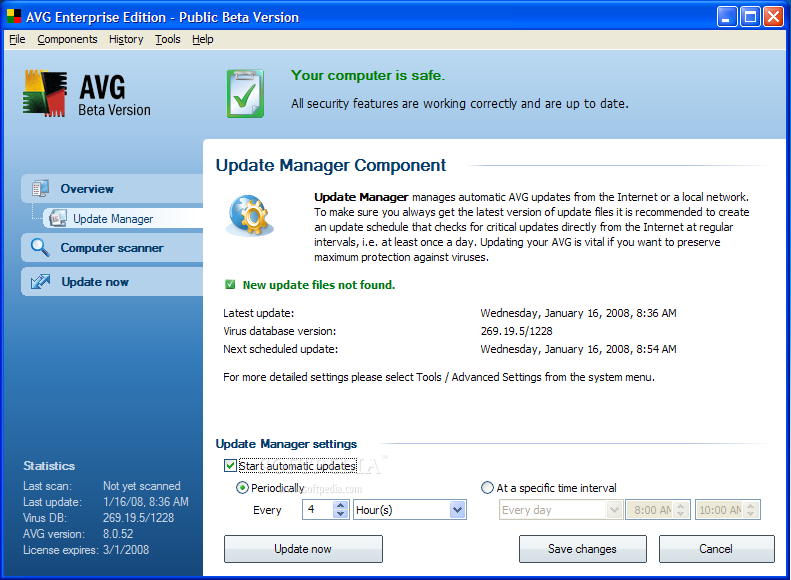Click the Update Manager Component heading
Image resolution: width=791 pixels, height=580 pixels.
[x=331, y=165]
